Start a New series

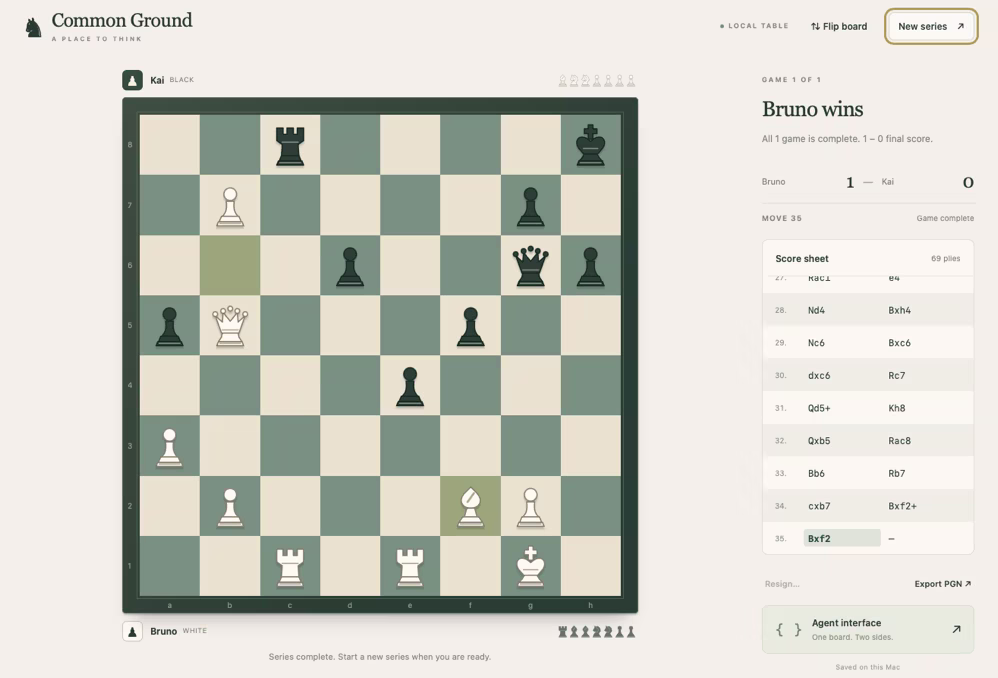[931, 26]
